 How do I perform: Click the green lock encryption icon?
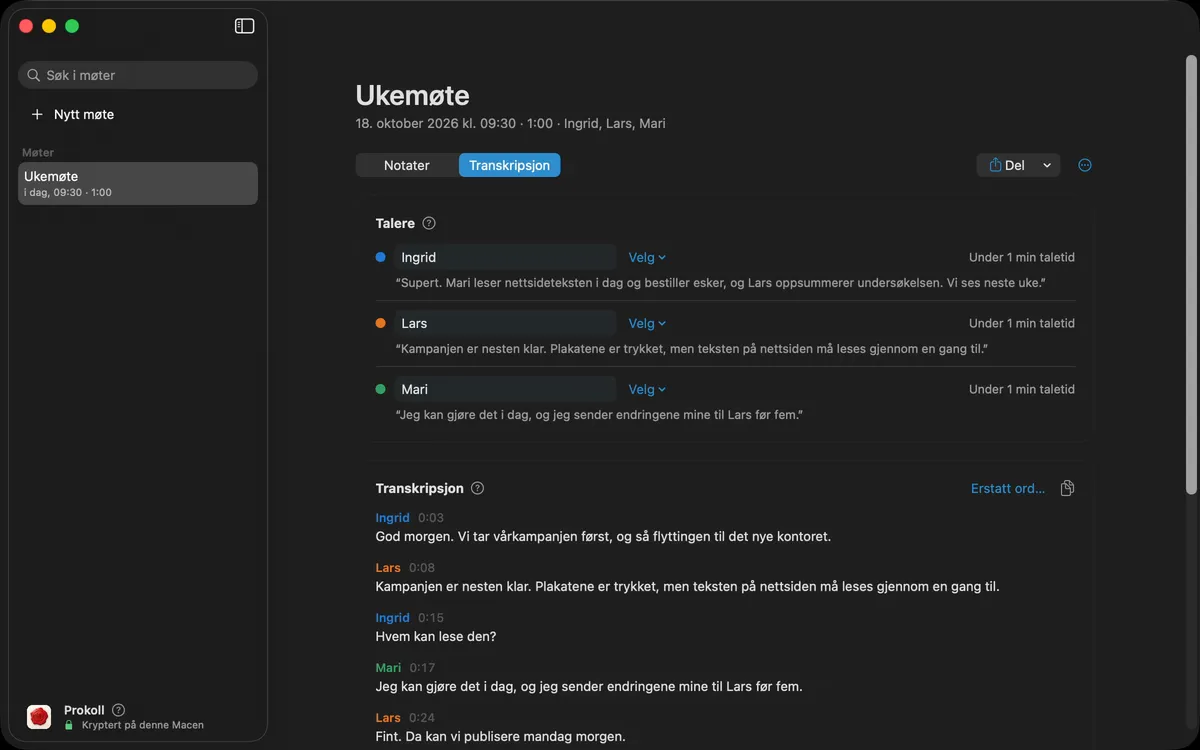click(x=69, y=725)
